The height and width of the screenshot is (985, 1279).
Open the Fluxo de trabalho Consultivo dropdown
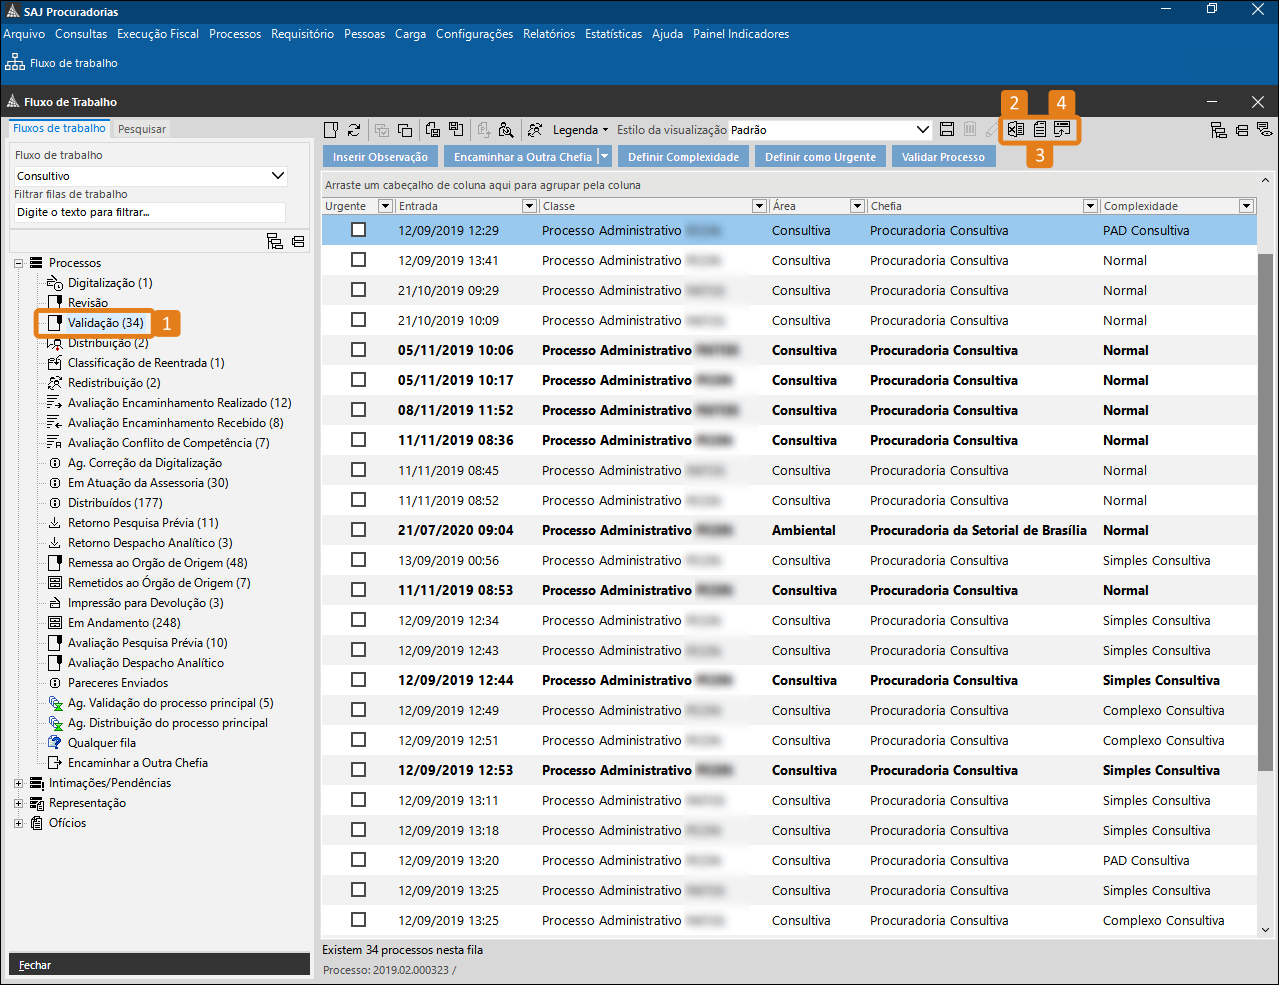pos(278,176)
